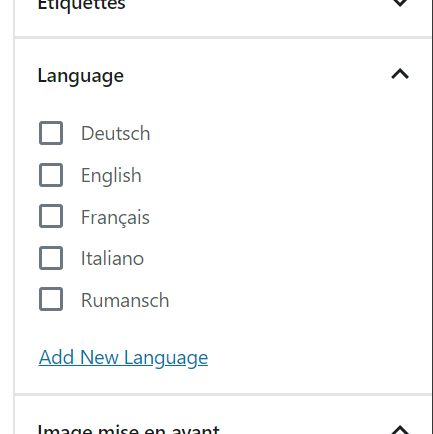
Task: Click the Italiano label text
Action: coord(112,258)
